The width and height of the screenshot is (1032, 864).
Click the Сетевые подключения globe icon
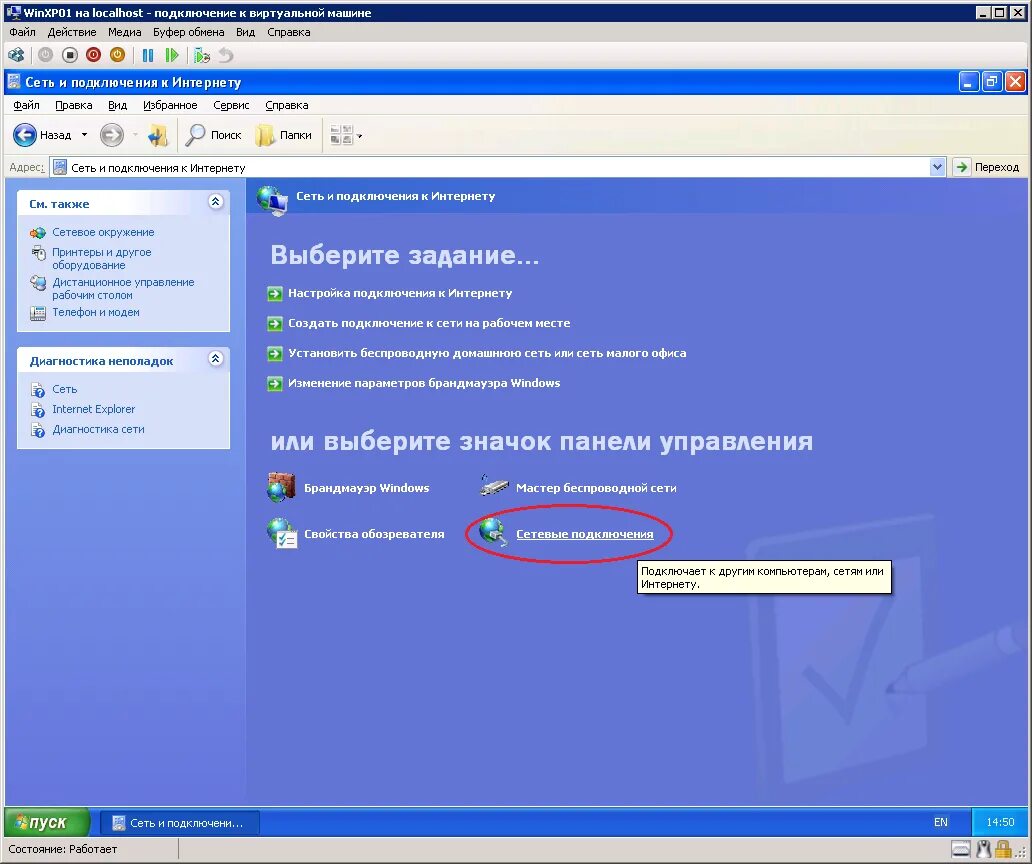pyautogui.click(x=494, y=532)
